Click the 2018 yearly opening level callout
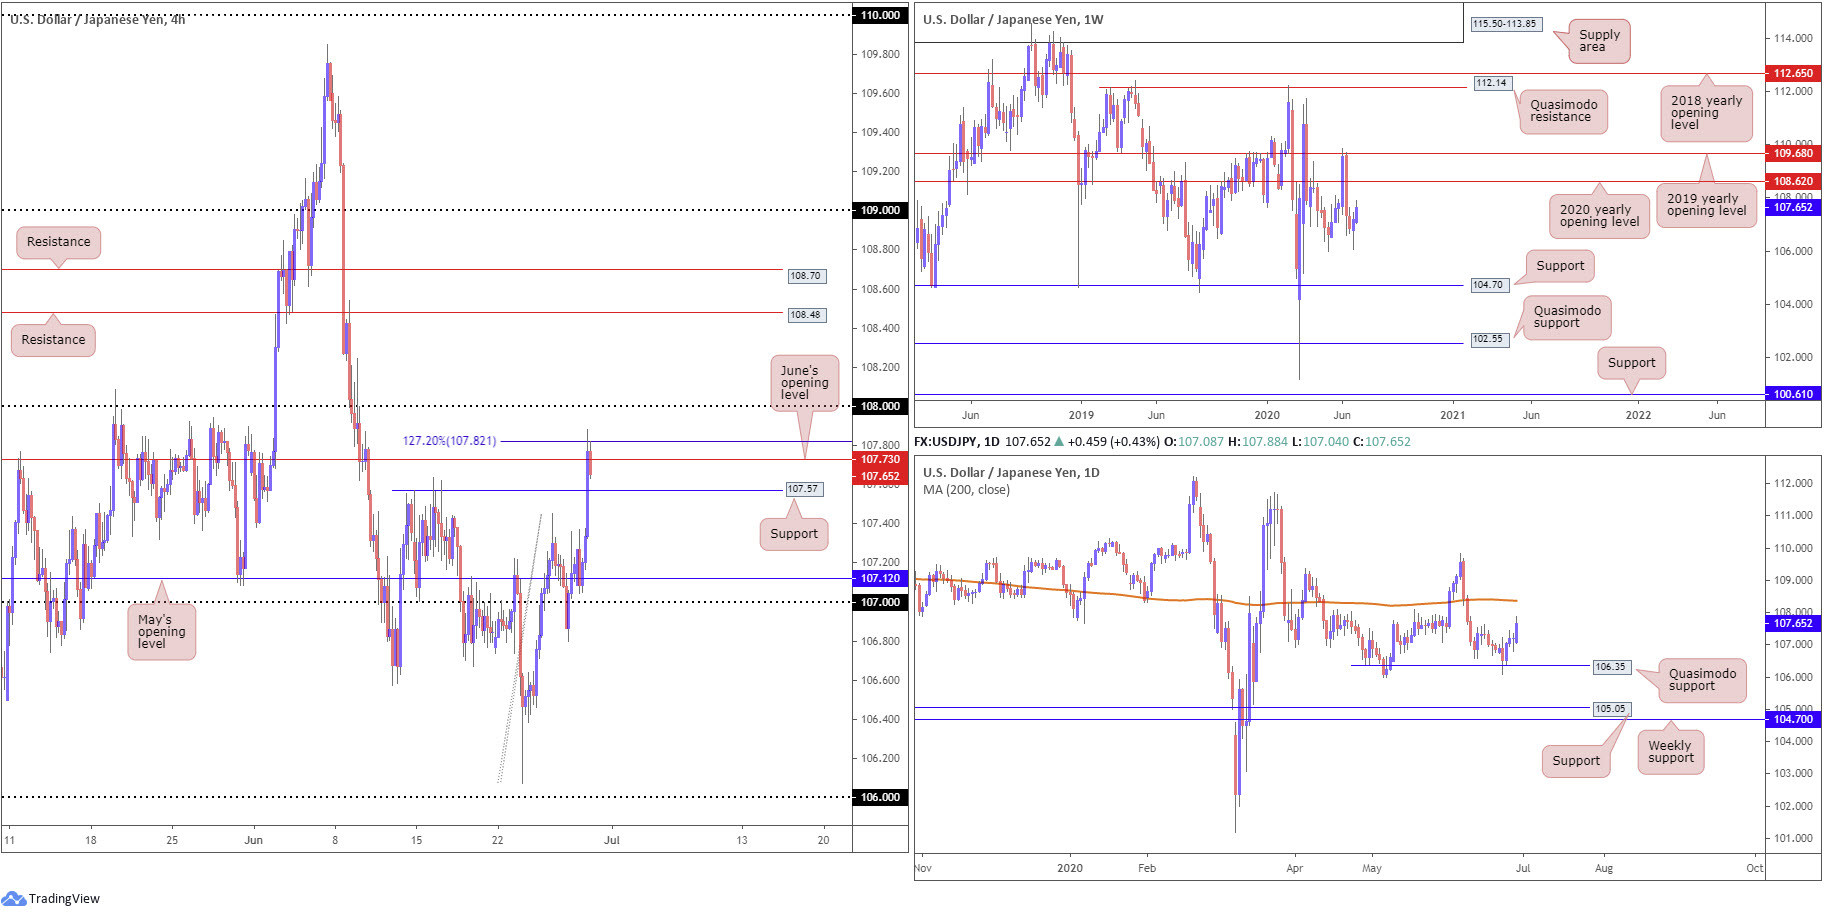This screenshot has width=1824, height=912. pyautogui.click(x=1706, y=113)
